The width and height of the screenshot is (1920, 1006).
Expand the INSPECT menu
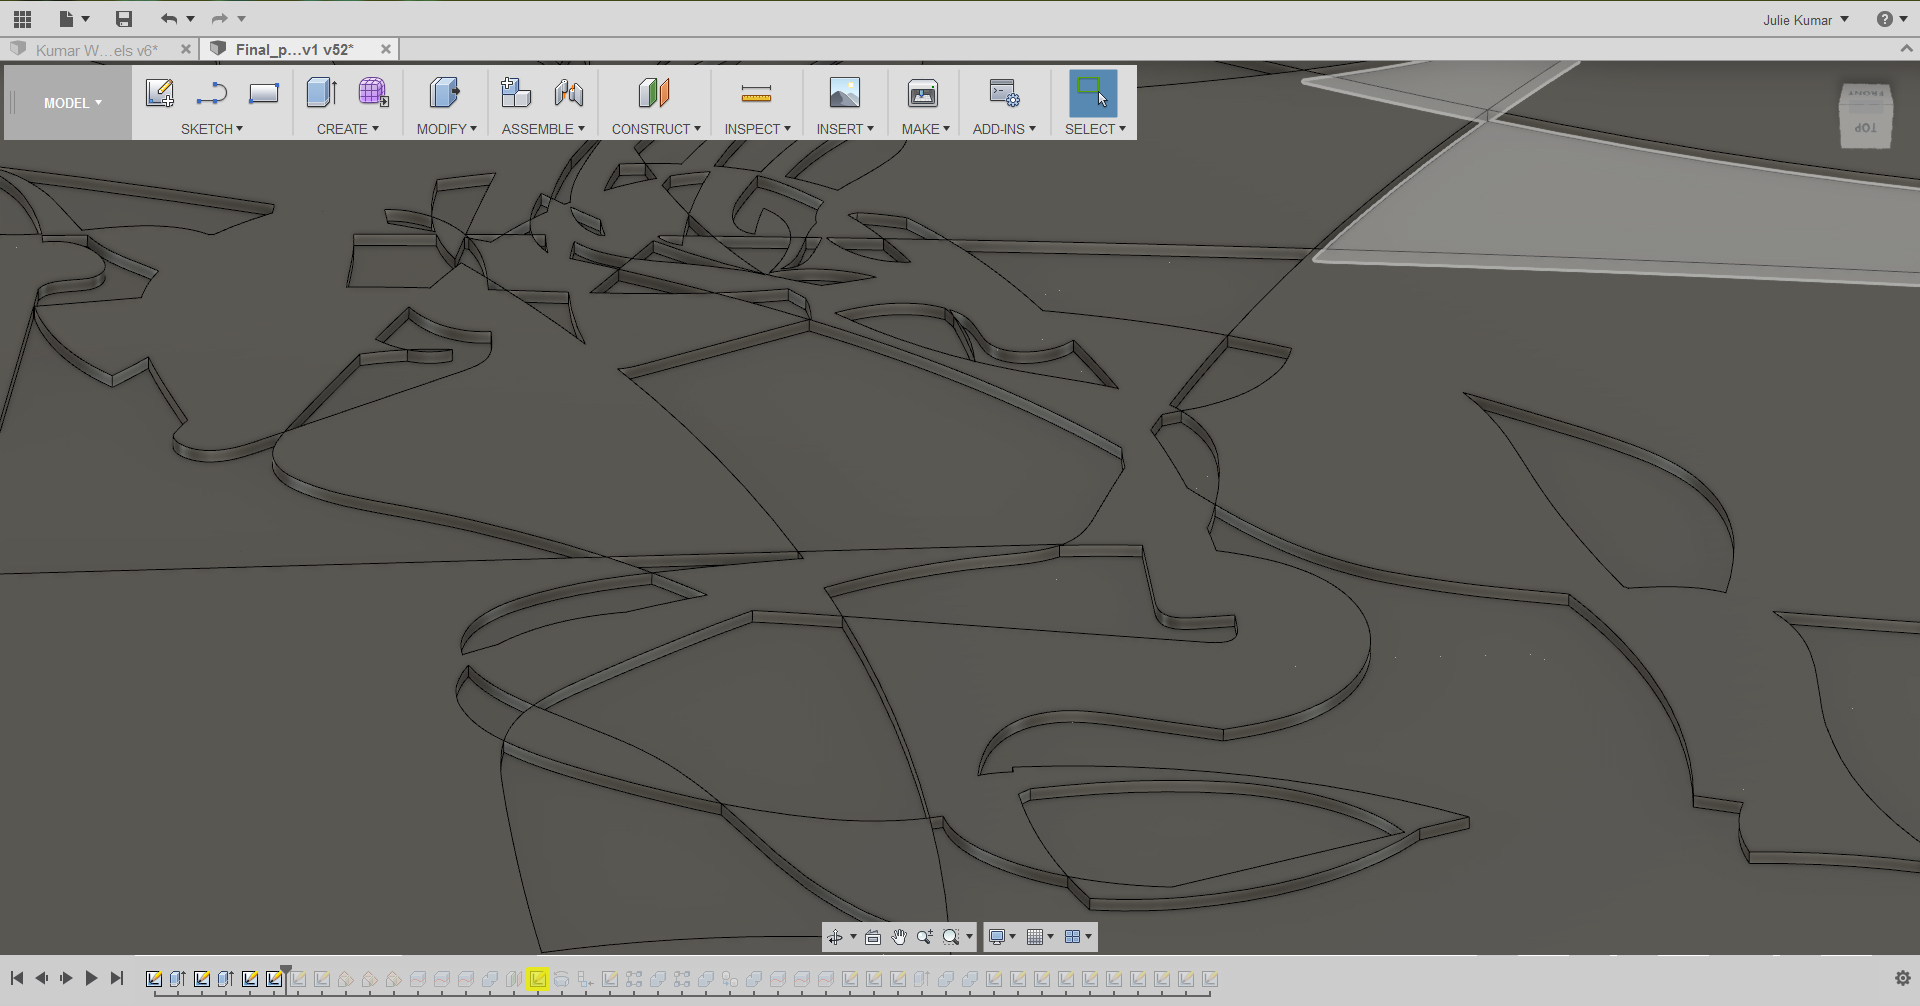click(x=758, y=129)
